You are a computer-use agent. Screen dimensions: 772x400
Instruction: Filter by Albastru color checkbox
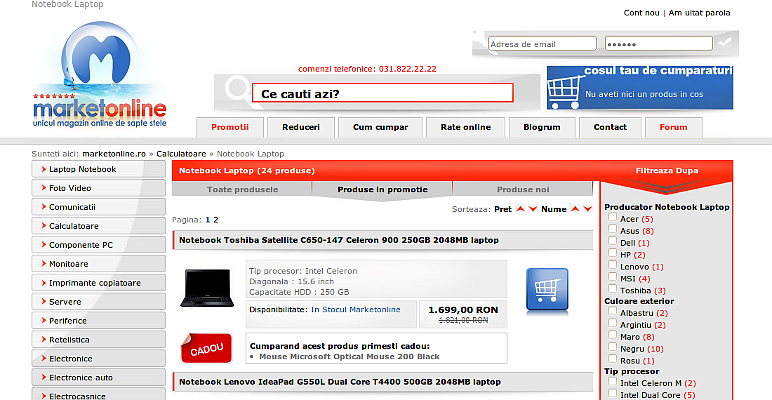click(612, 311)
